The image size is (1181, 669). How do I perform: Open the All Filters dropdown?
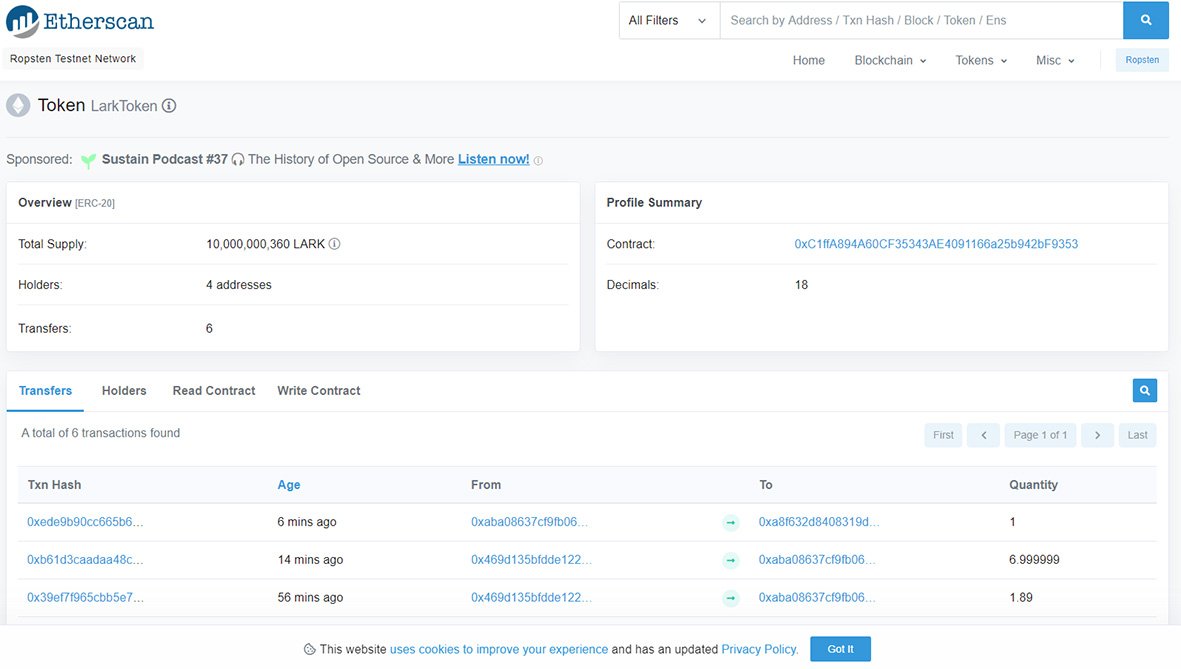point(669,20)
